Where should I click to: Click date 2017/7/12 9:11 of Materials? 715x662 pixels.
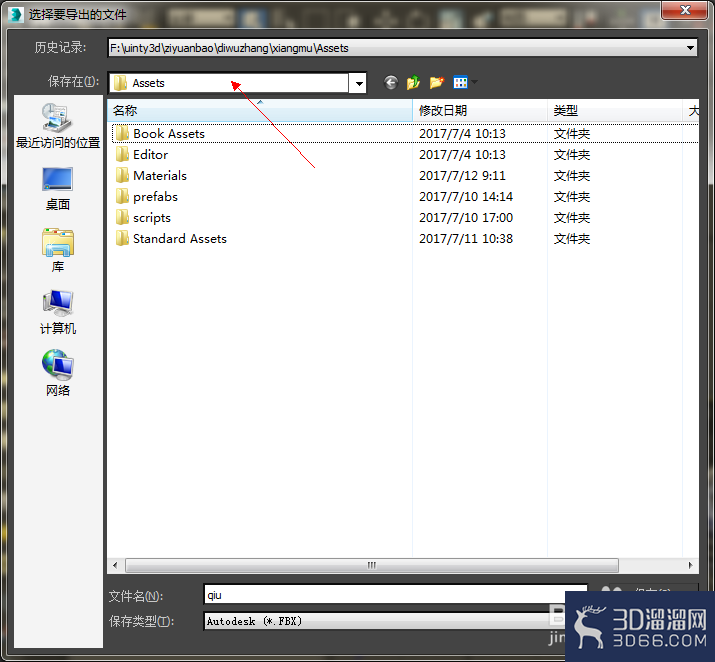(x=462, y=176)
